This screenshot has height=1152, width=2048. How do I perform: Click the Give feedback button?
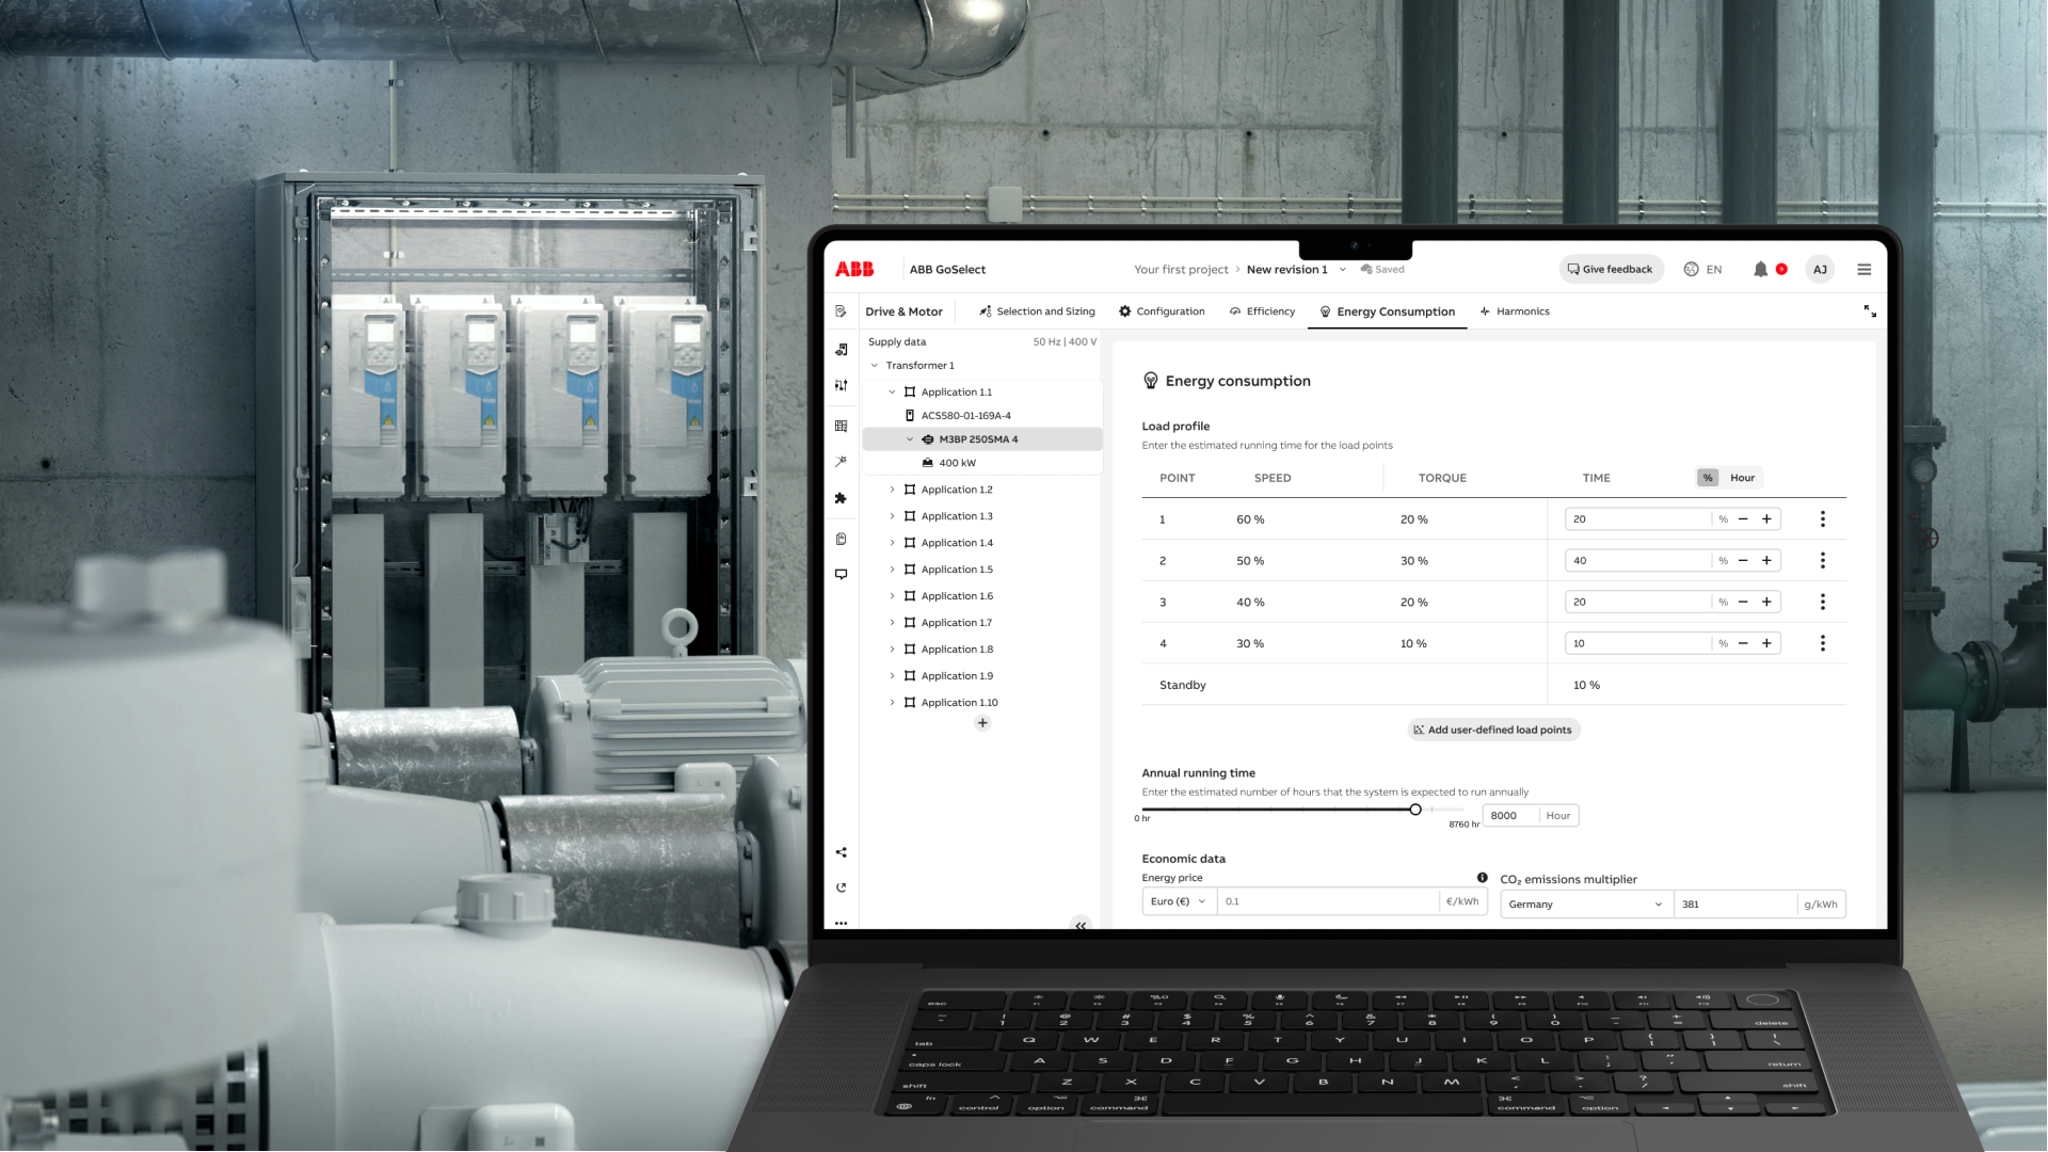pos(1610,269)
